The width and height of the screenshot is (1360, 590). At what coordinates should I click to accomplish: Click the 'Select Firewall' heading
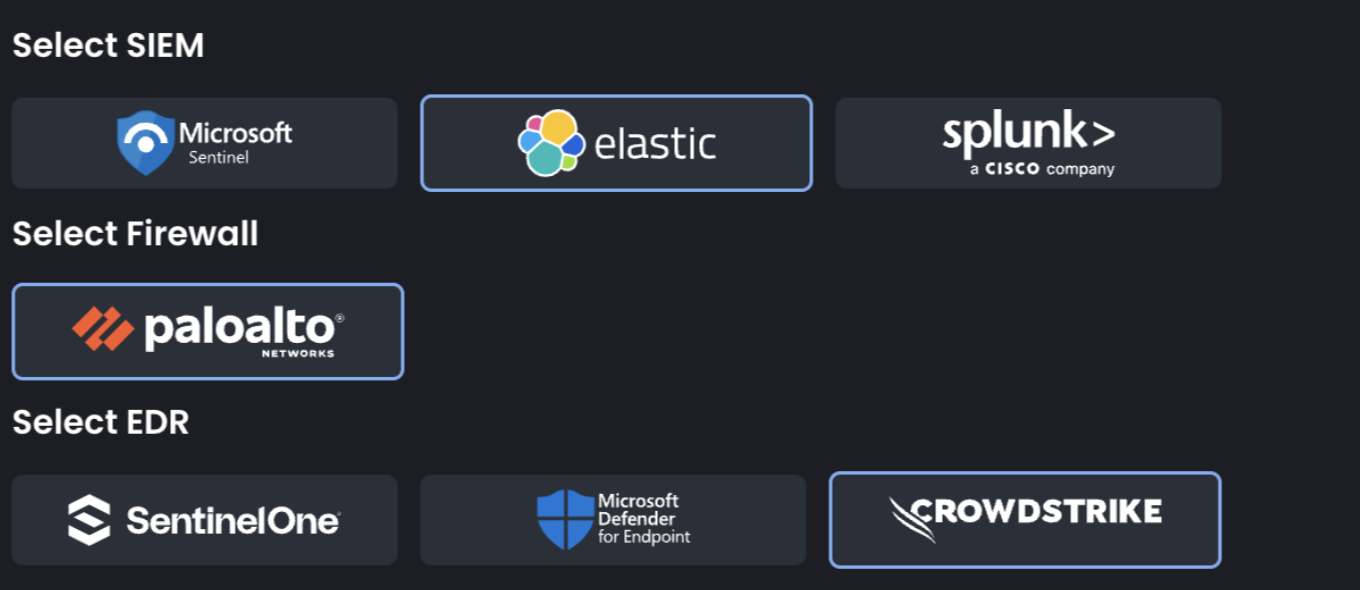coord(135,233)
